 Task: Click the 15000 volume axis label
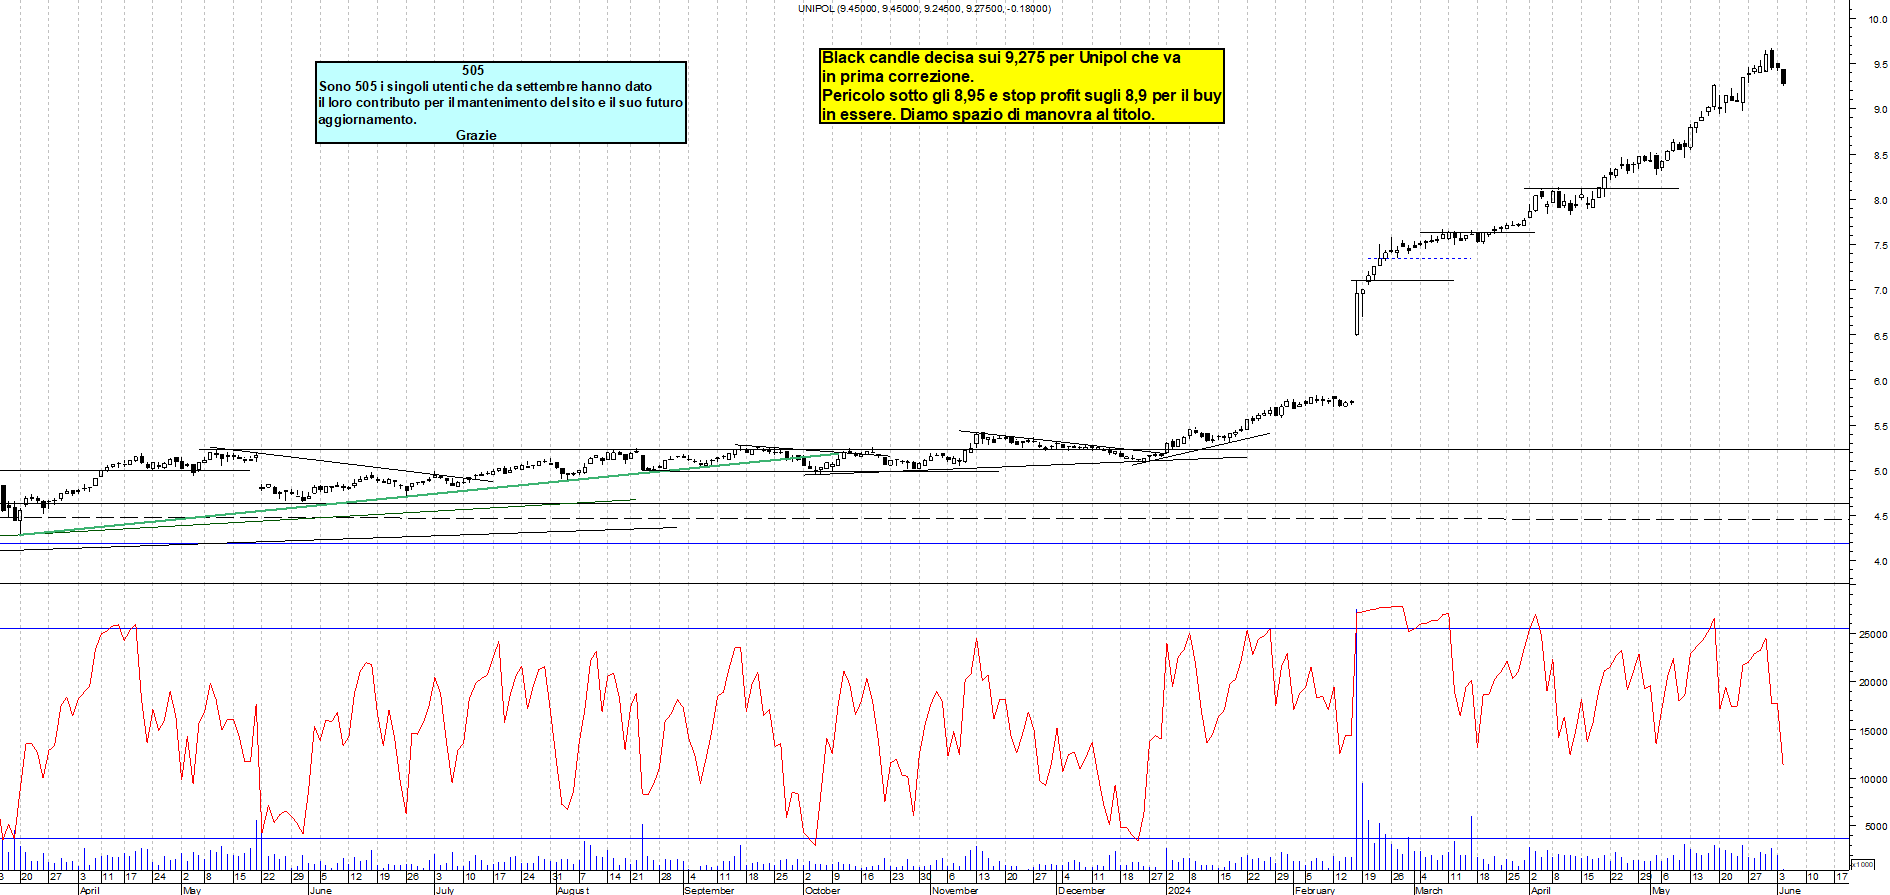[x=1872, y=731]
